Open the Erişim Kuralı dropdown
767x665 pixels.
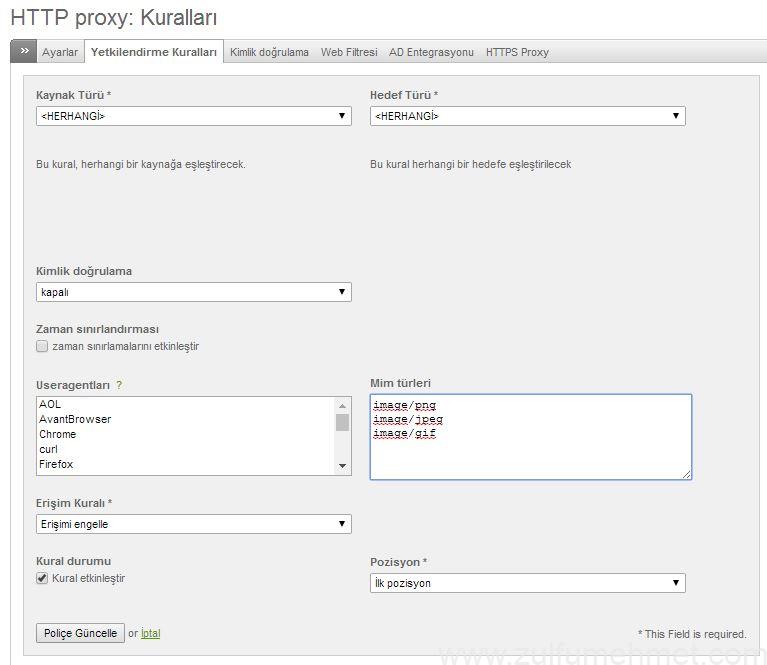click(194, 524)
